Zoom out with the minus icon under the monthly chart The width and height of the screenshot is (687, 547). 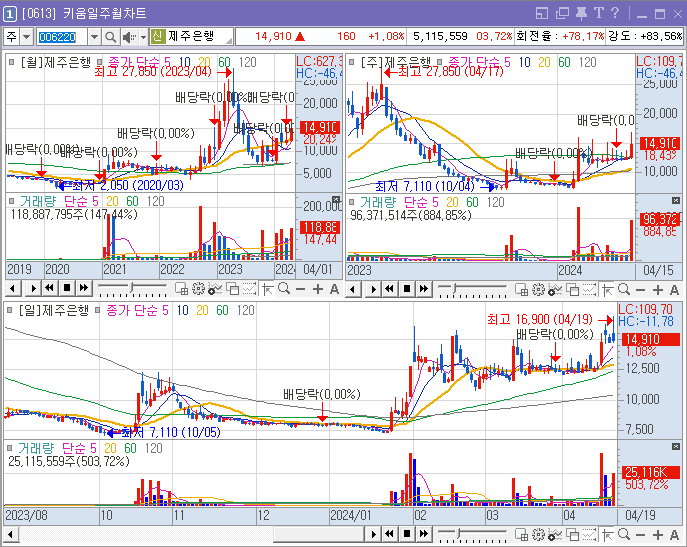(301, 289)
